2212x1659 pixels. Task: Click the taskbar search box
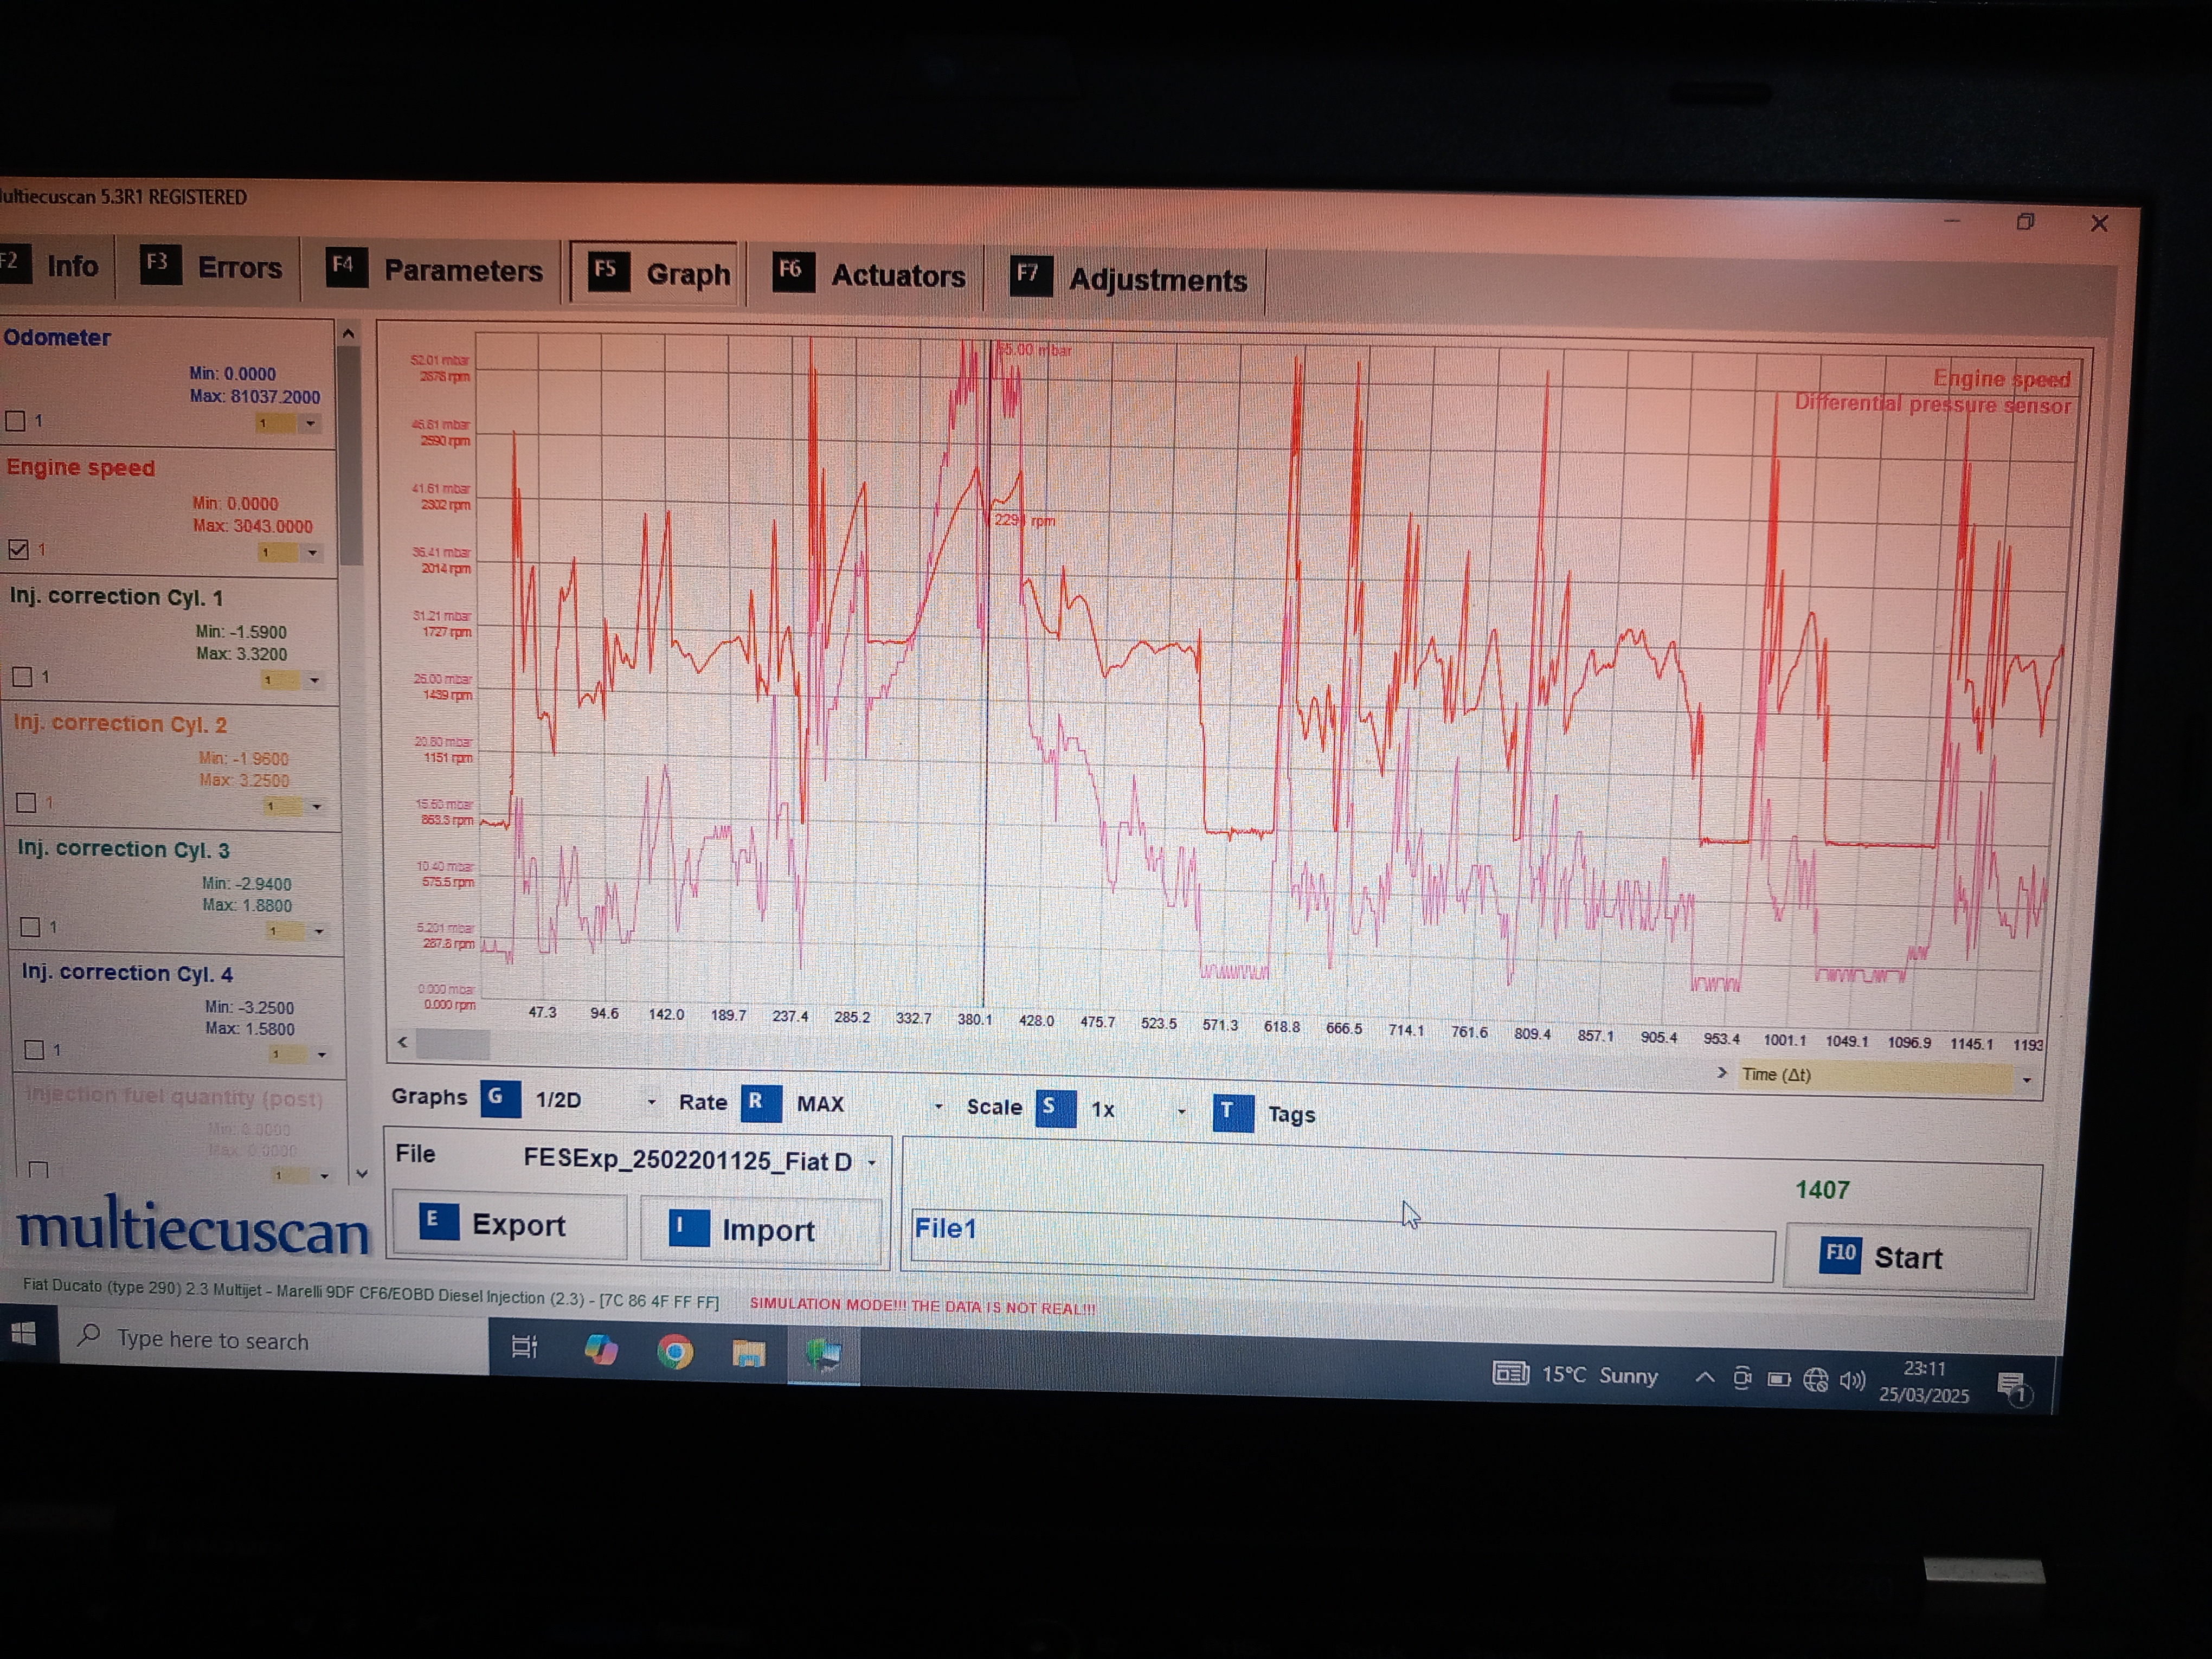point(274,1340)
